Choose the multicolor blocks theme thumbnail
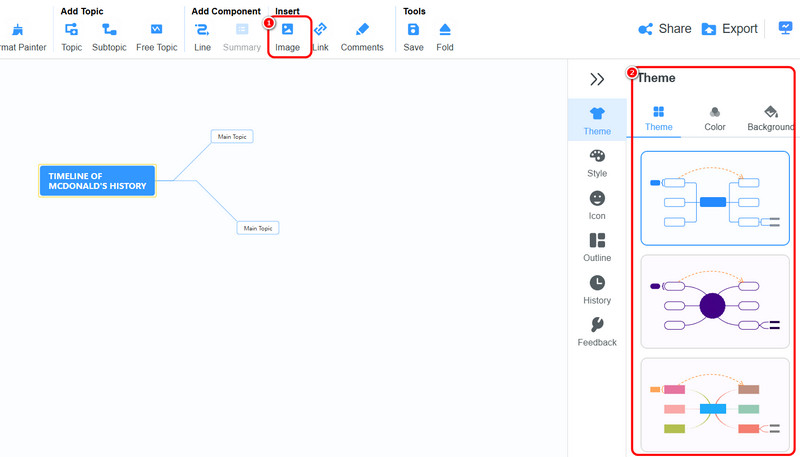 click(715, 404)
